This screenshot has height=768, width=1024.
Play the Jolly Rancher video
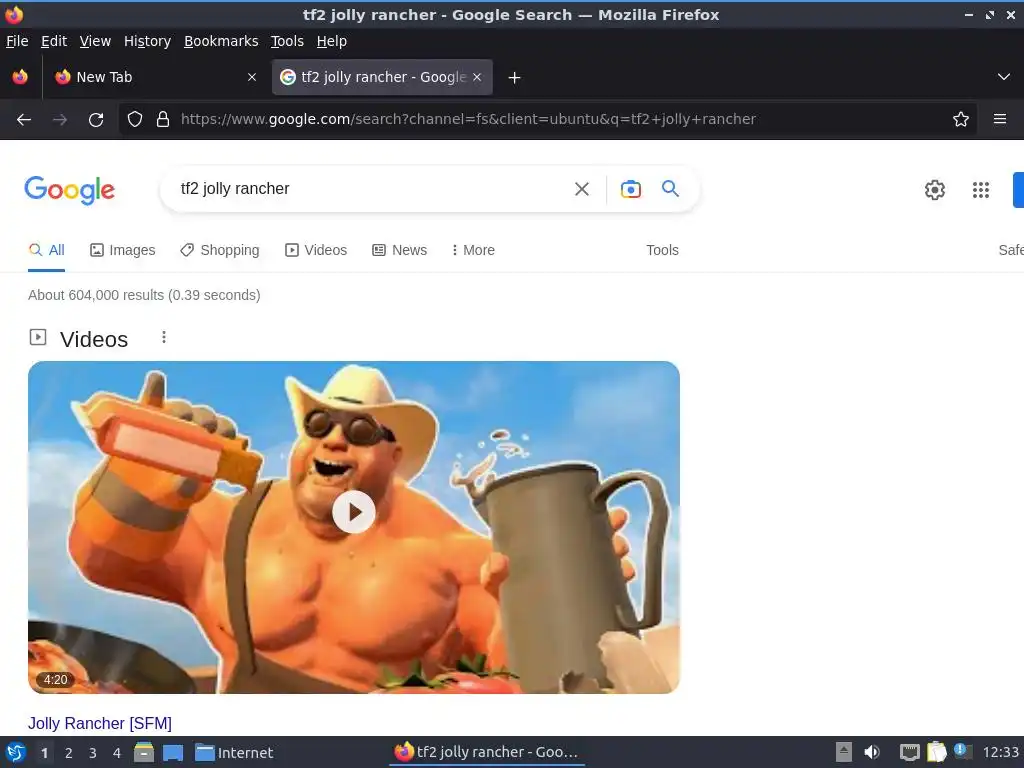[x=353, y=512]
